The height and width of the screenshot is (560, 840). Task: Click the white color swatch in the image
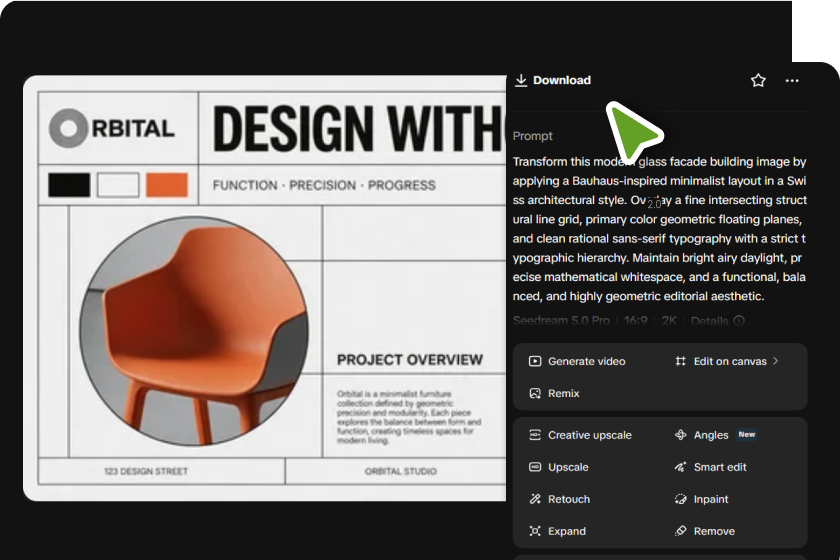click(118, 185)
